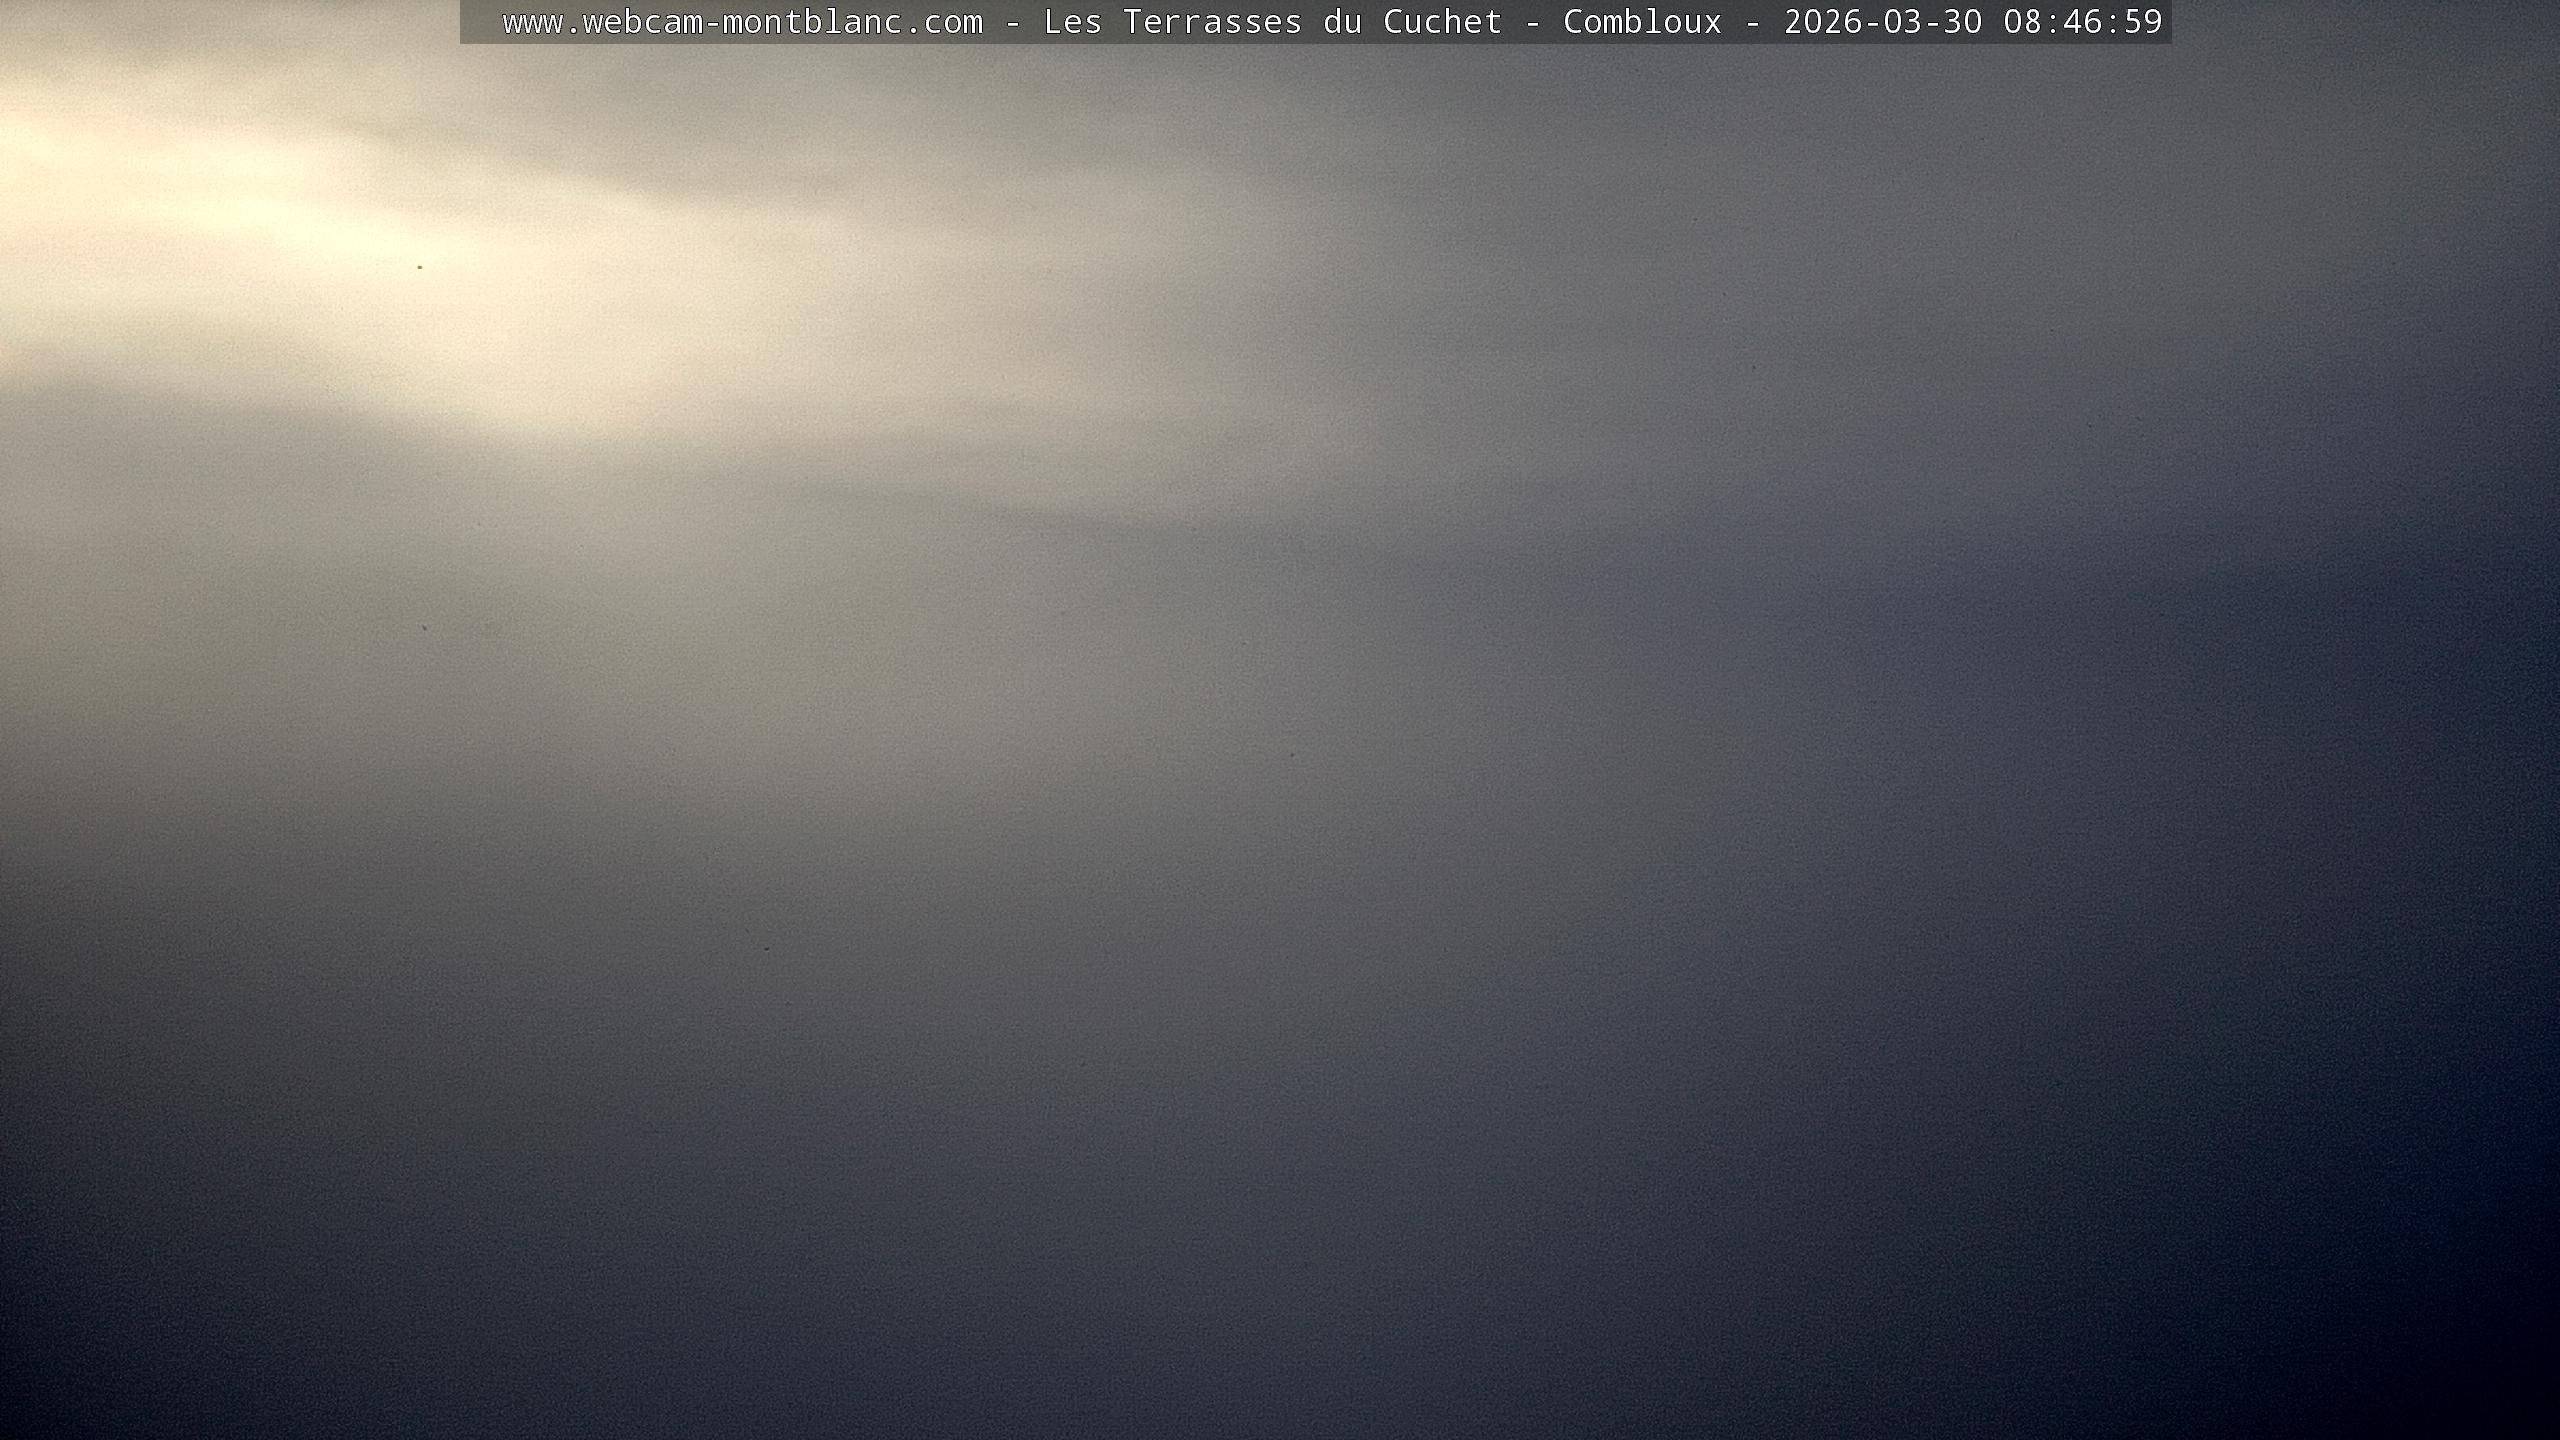Click the seconds value "59" in the timestamp
Screen dimensions: 2560x1440
(x=2142, y=22)
